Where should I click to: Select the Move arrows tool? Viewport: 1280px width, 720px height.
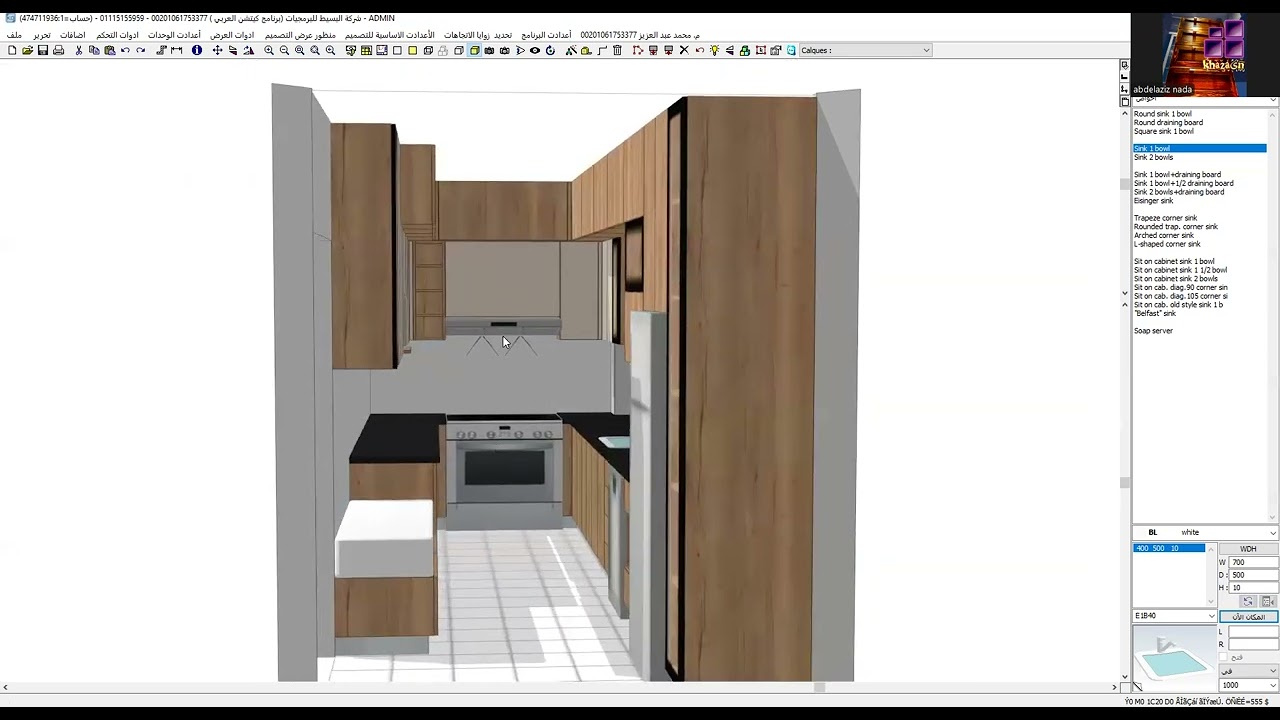(217, 50)
